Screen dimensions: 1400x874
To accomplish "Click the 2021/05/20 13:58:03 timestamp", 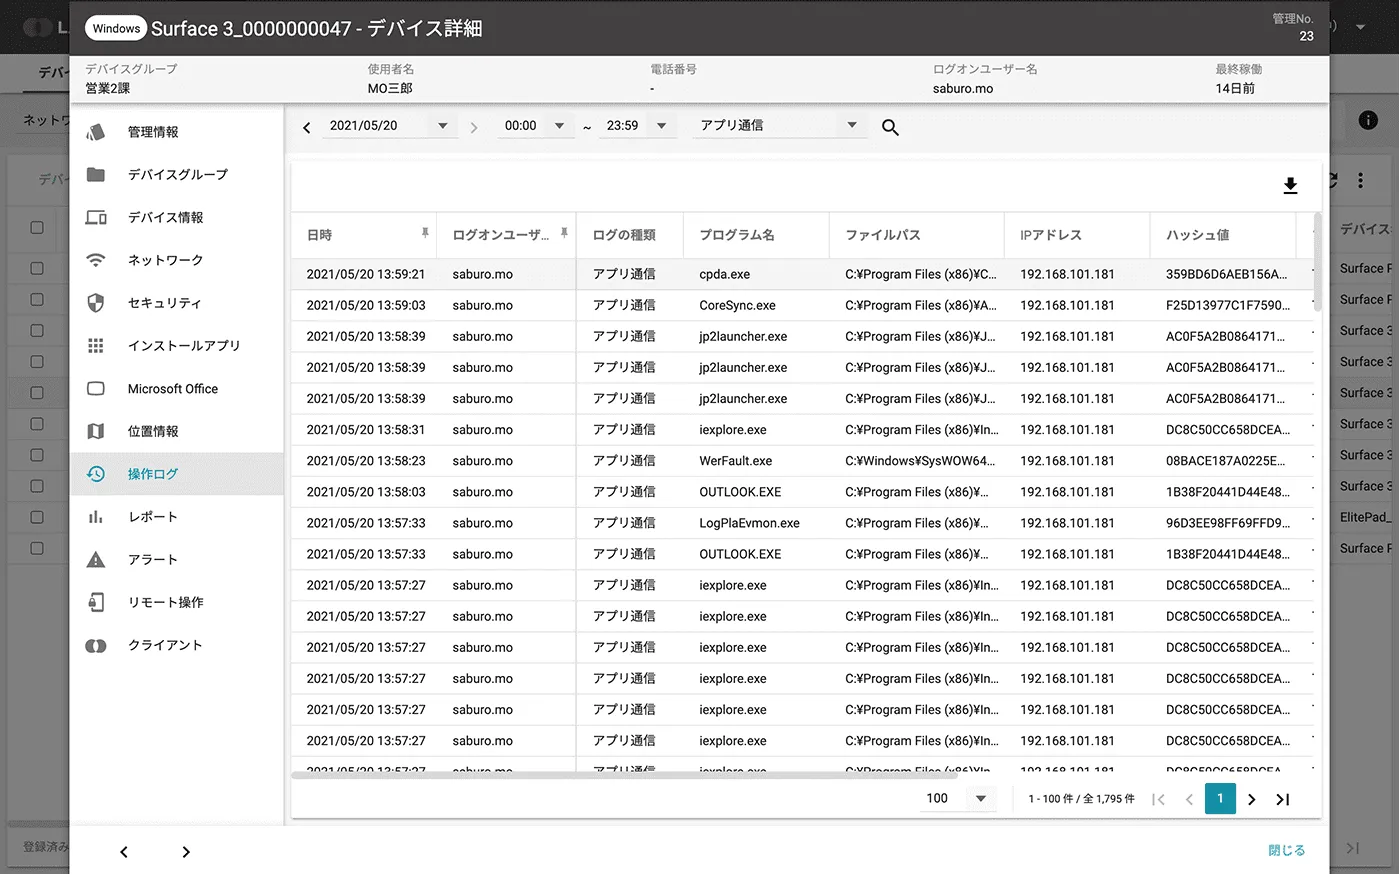I will (366, 492).
